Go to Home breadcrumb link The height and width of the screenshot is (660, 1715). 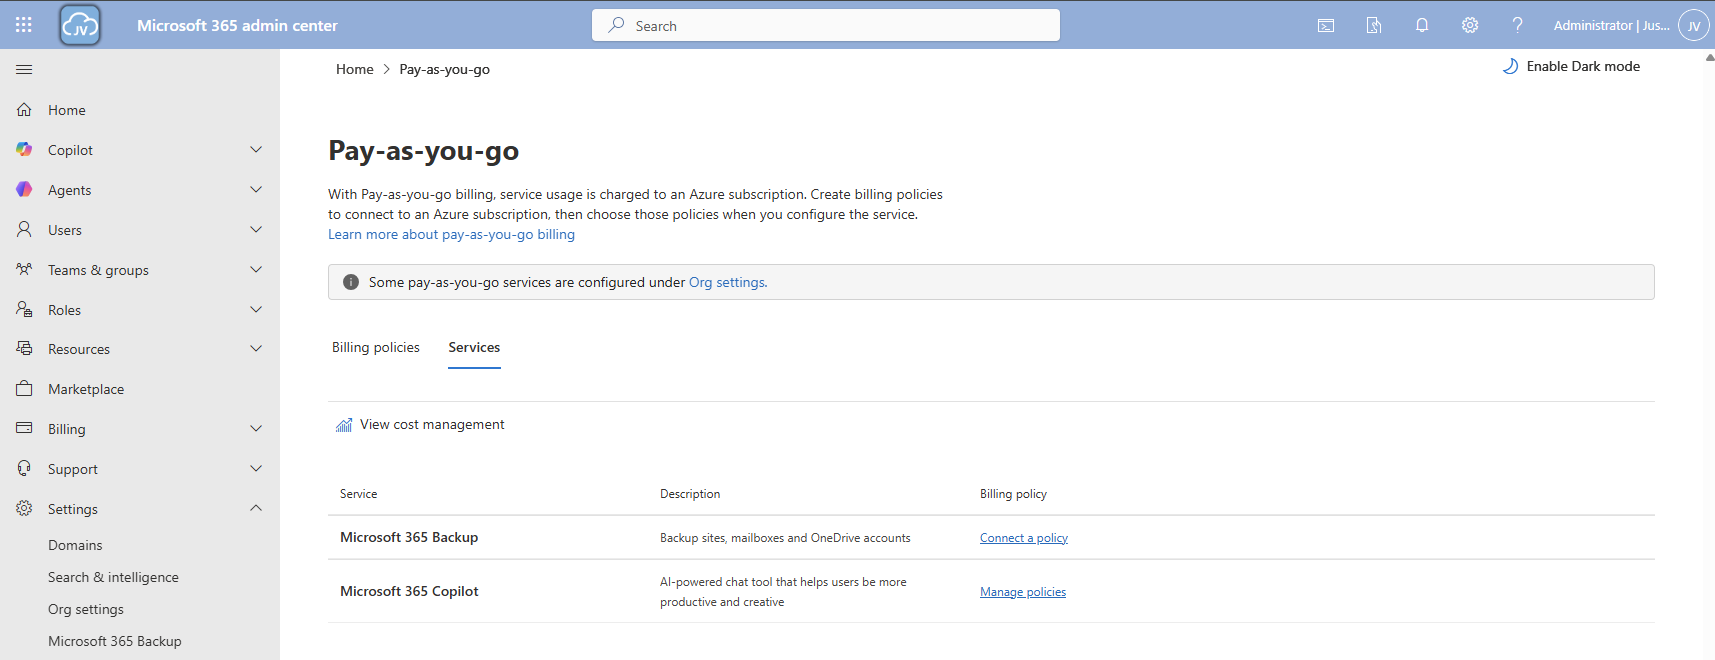(x=354, y=69)
